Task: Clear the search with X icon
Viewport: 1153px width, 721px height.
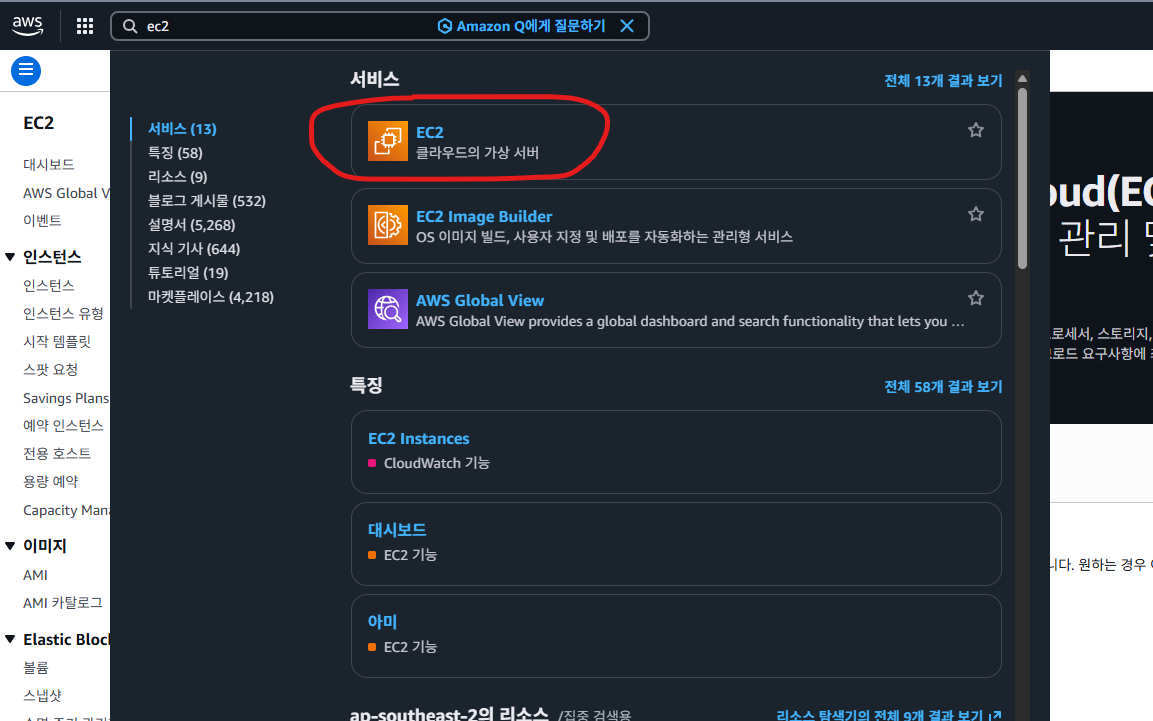Action: pos(627,26)
